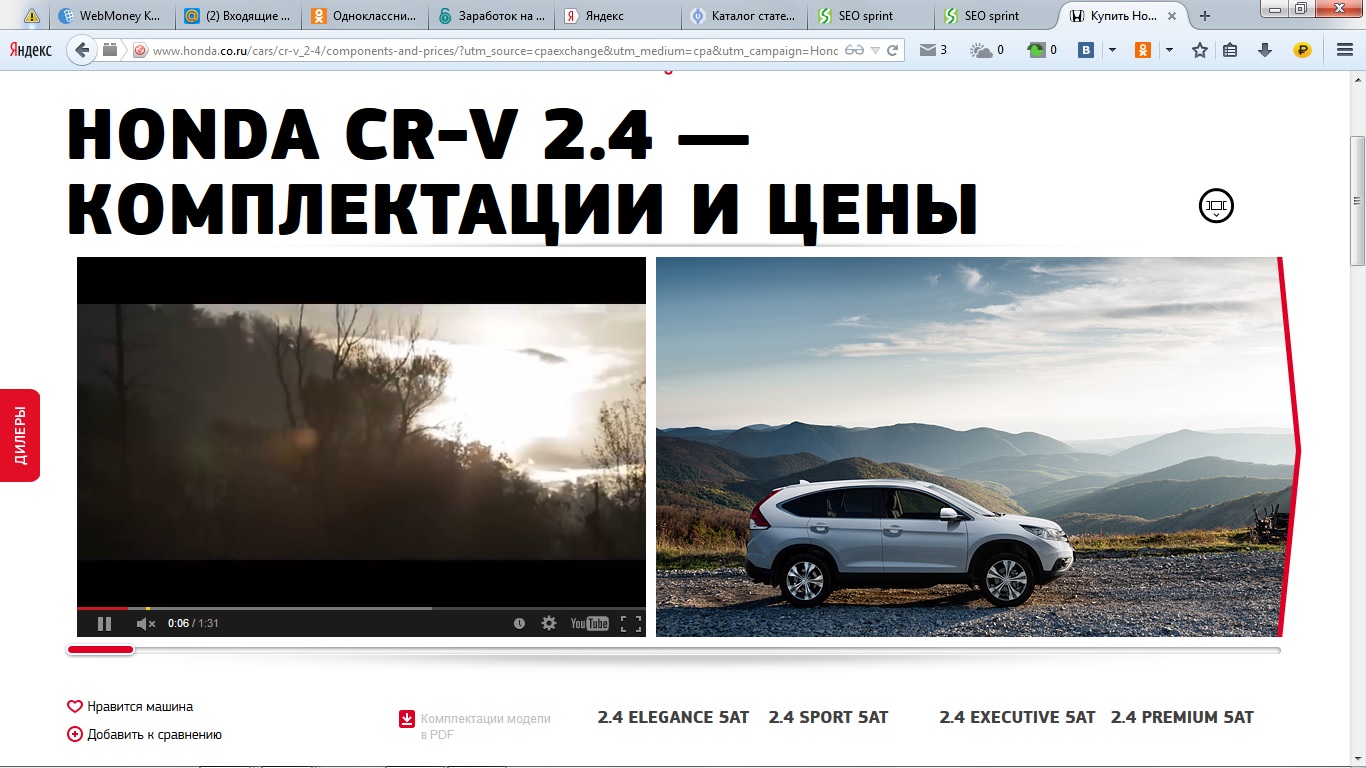The width and height of the screenshot is (1366, 768).
Task: Open a new browser tab
Action: tap(1205, 16)
